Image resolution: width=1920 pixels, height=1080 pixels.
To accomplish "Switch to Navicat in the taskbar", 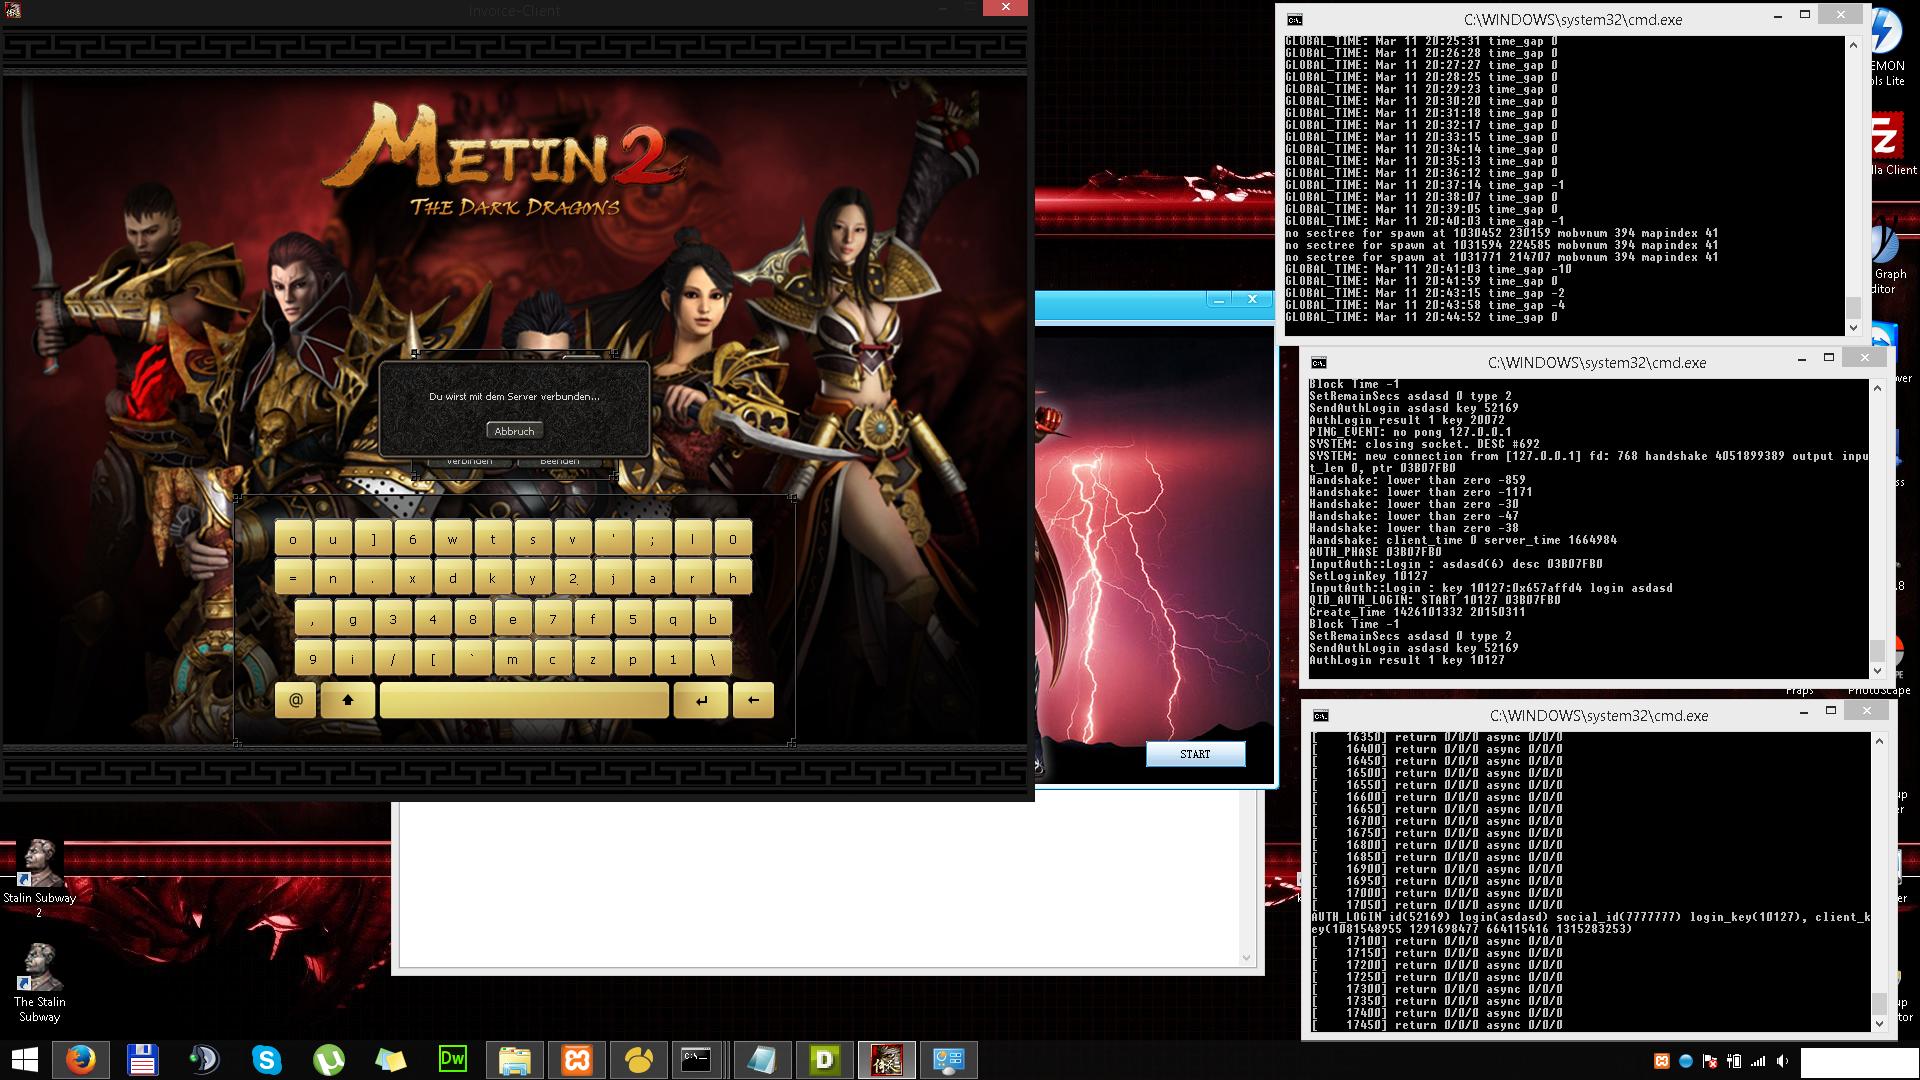I will (x=639, y=1060).
